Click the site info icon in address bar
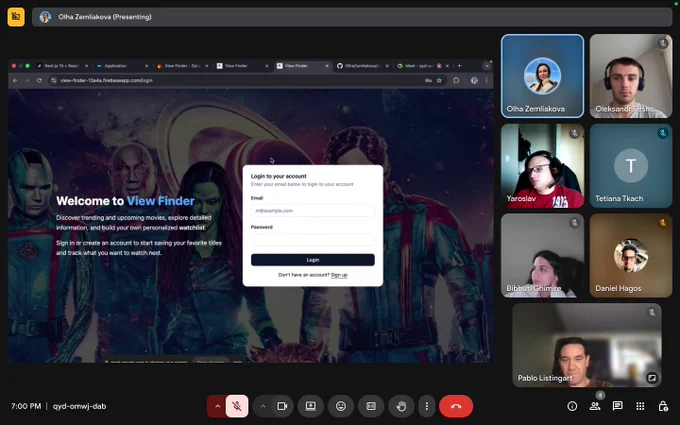Viewport: 680px width, 425px height. (x=54, y=81)
